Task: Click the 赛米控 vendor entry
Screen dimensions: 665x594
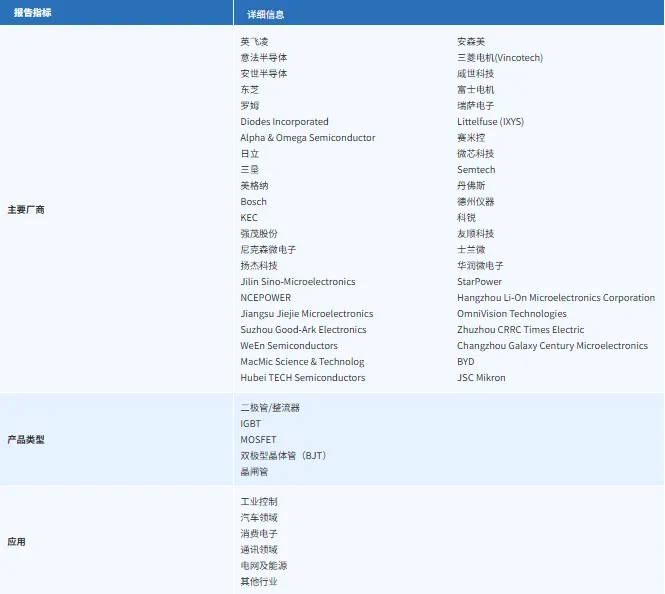Action: 471,138
